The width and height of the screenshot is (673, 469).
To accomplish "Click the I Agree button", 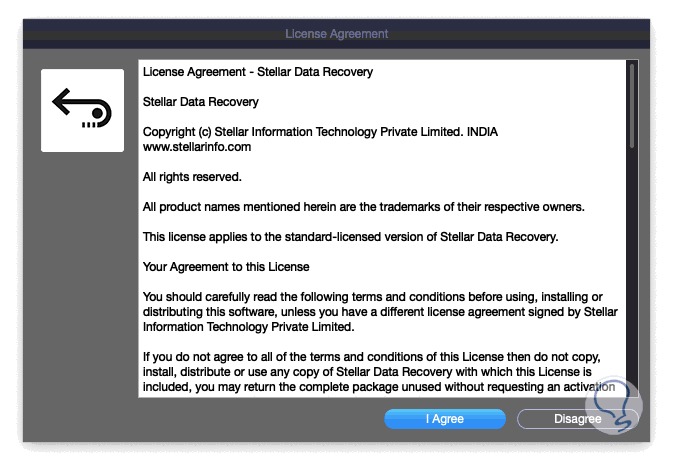I will tap(445, 419).
